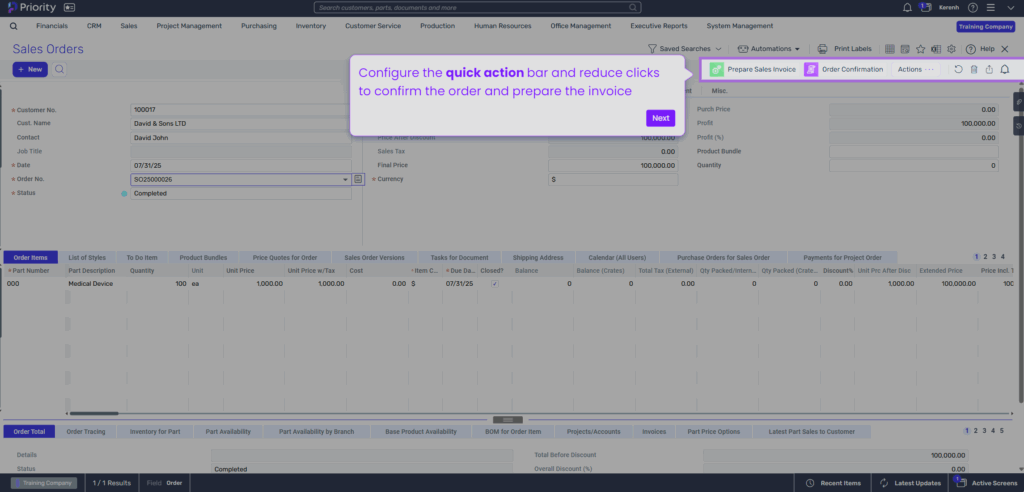Screen dimensions: 1024x492
Task: Click the pane splitter handle above Order Total
Action: 509,419
